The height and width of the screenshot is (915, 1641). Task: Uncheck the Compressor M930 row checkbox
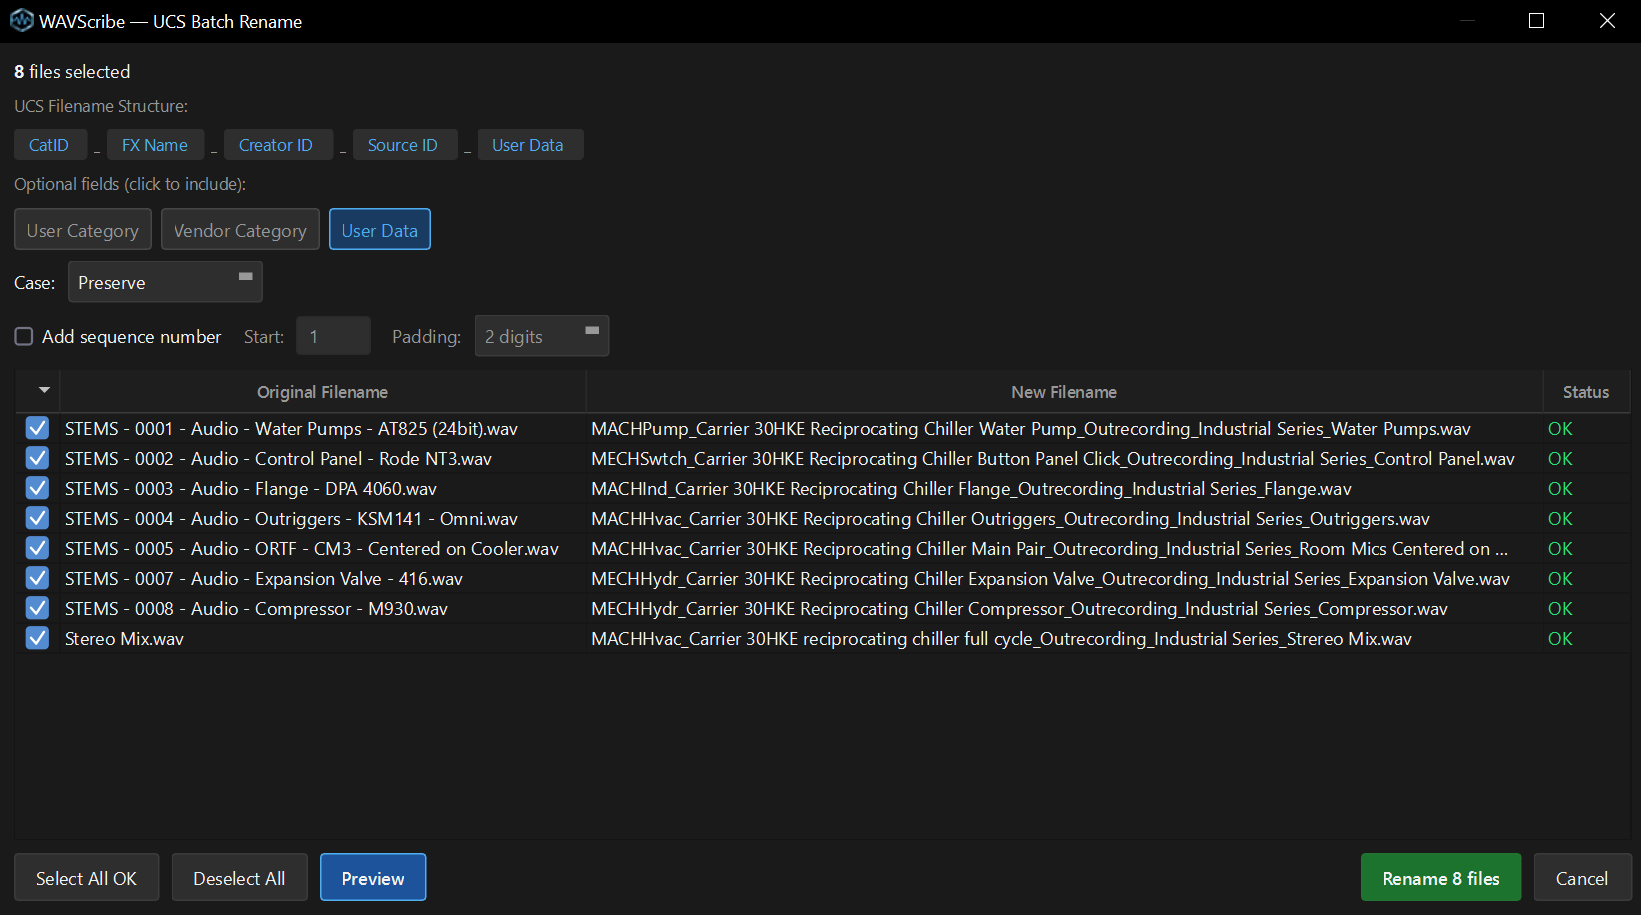pyautogui.click(x=37, y=608)
